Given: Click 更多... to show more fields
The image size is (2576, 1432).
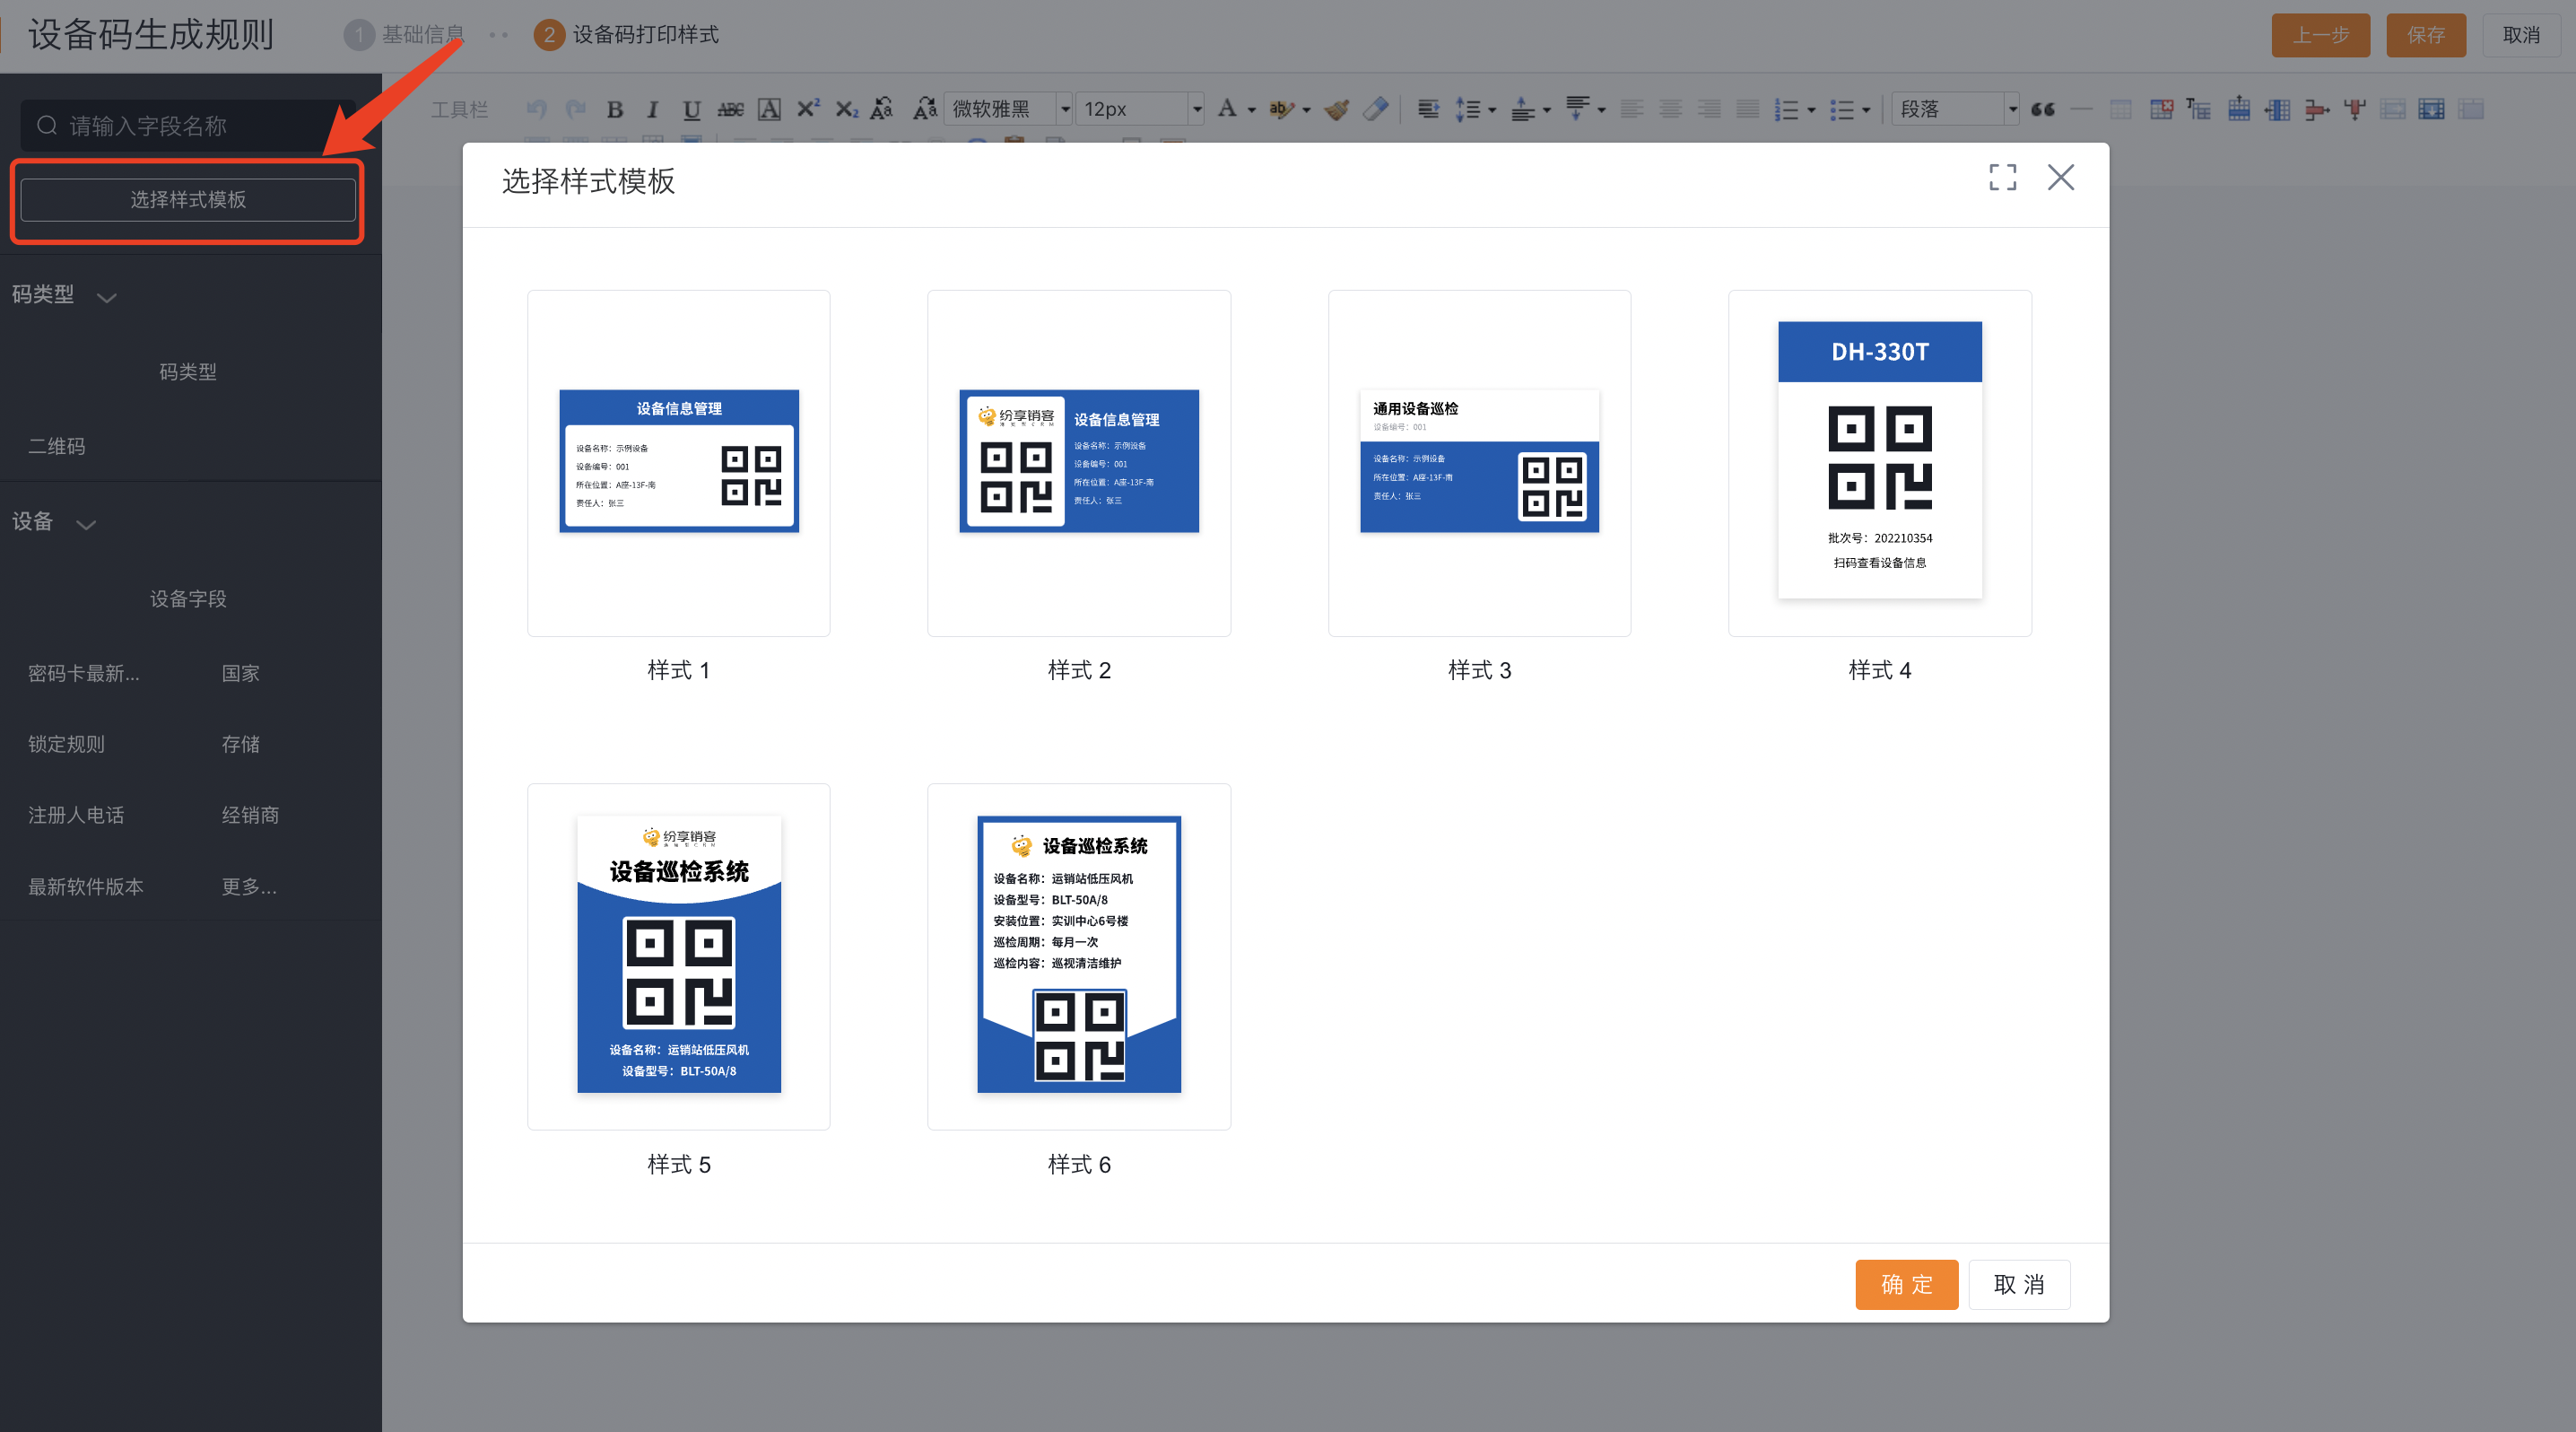Looking at the screenshot, I should coord(249,887).
